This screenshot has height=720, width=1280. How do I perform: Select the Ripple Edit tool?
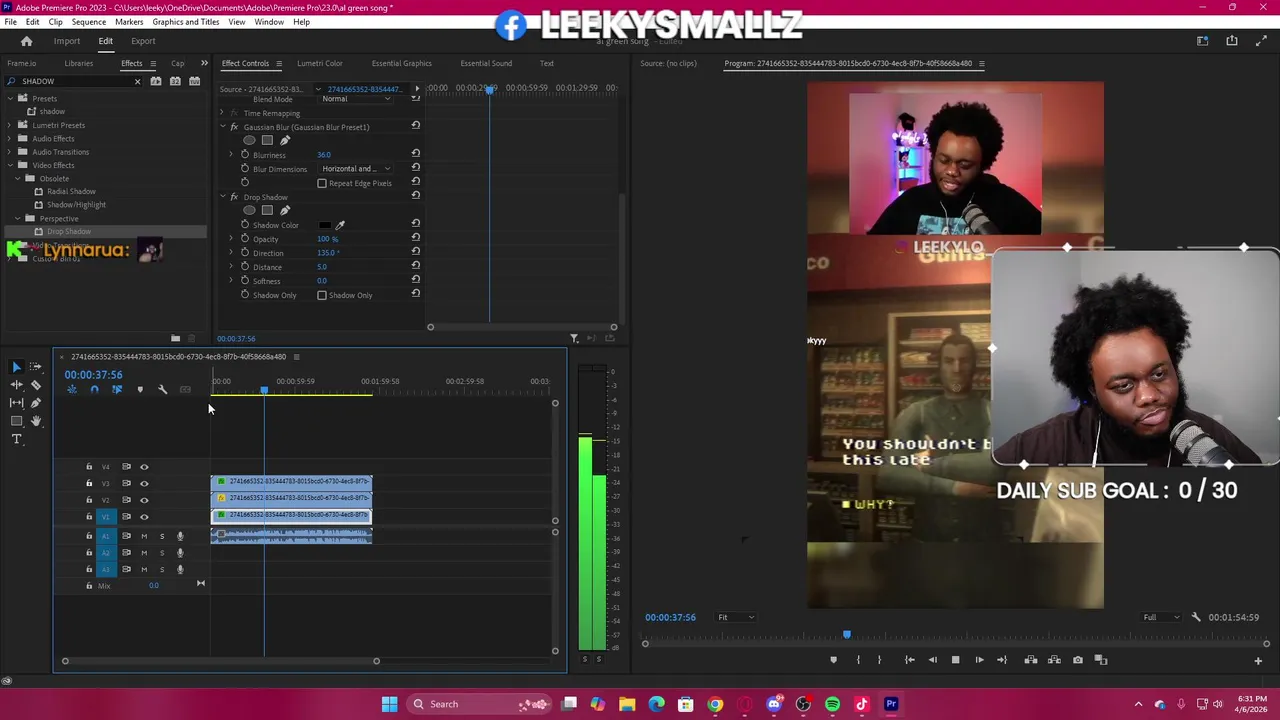tap(16, 385)
